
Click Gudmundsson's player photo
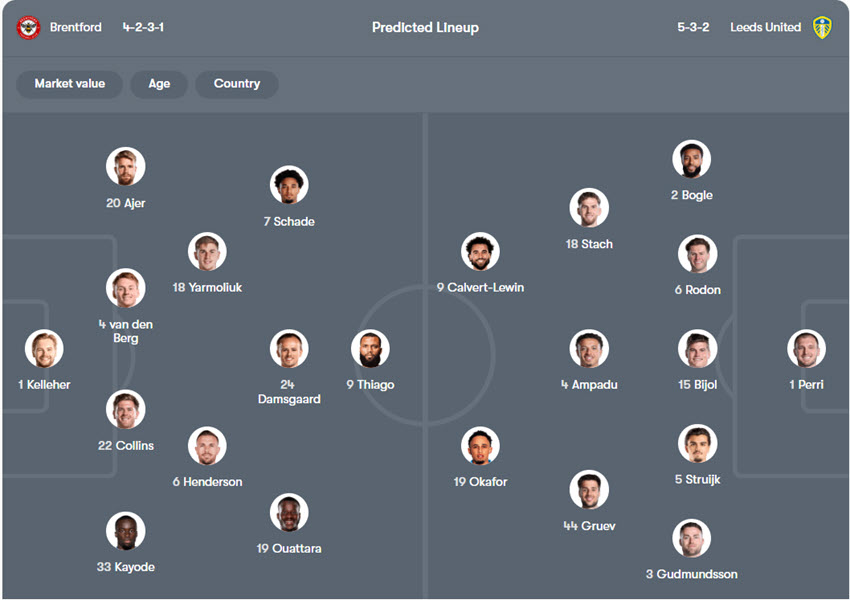(692, 538)
